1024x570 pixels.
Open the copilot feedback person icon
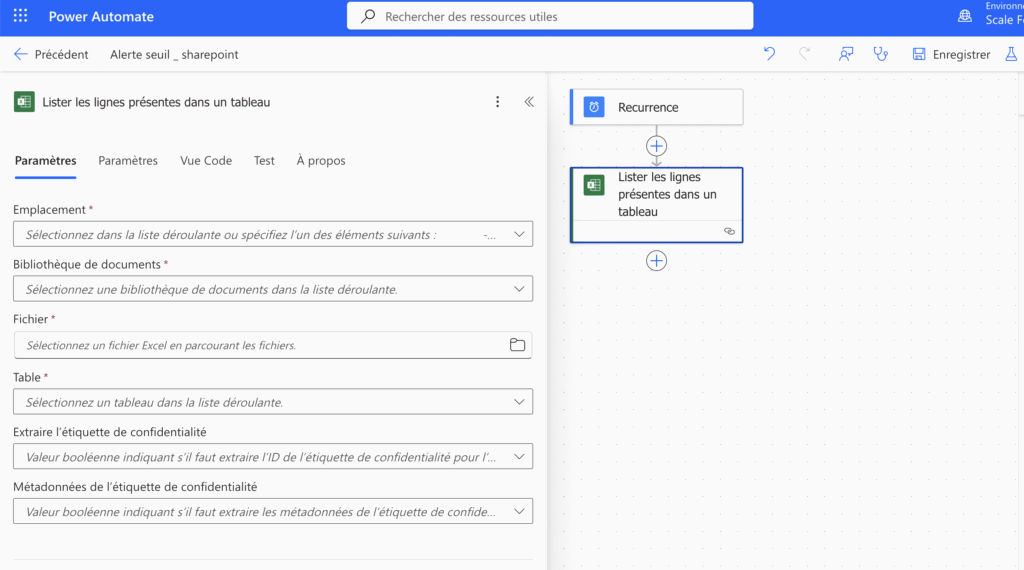(x=846, y=54)
